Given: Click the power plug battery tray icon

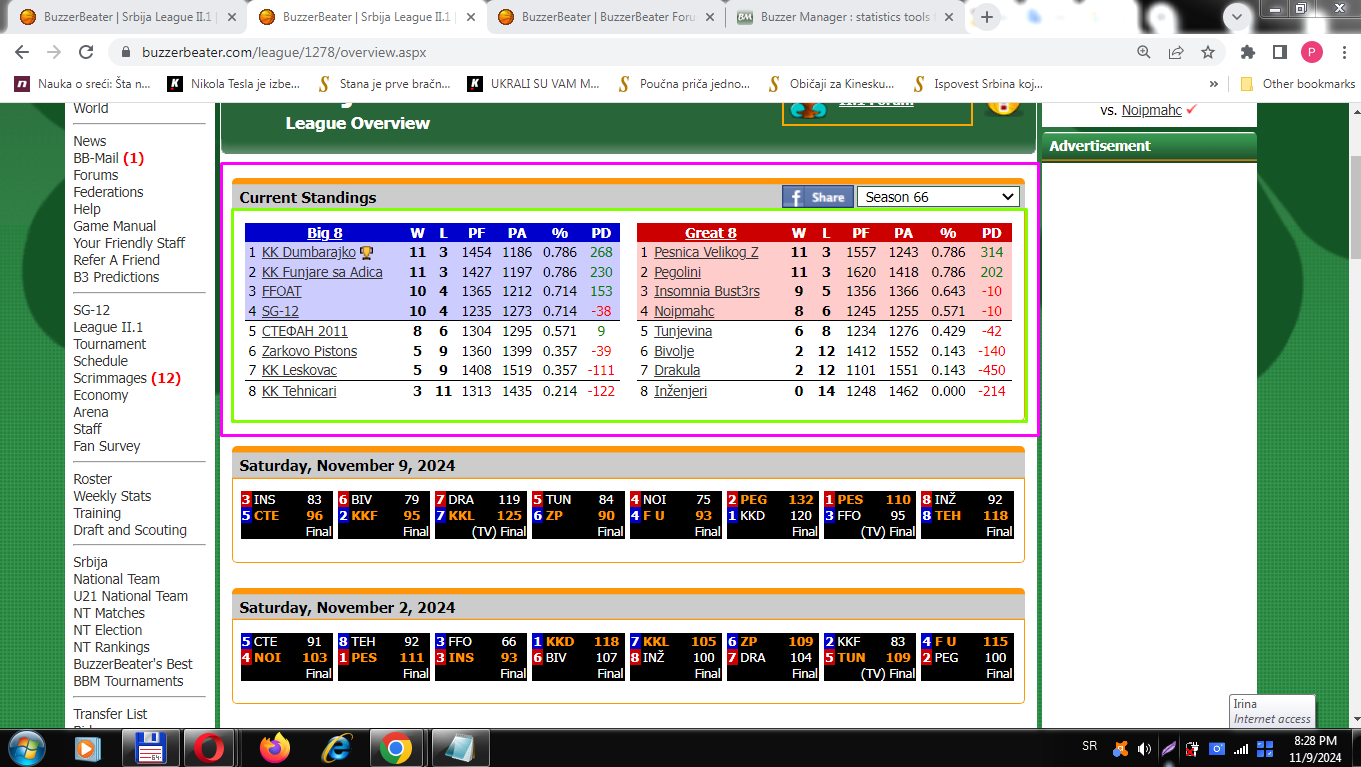Looking at the screenshot, I should coord(1192,748).
